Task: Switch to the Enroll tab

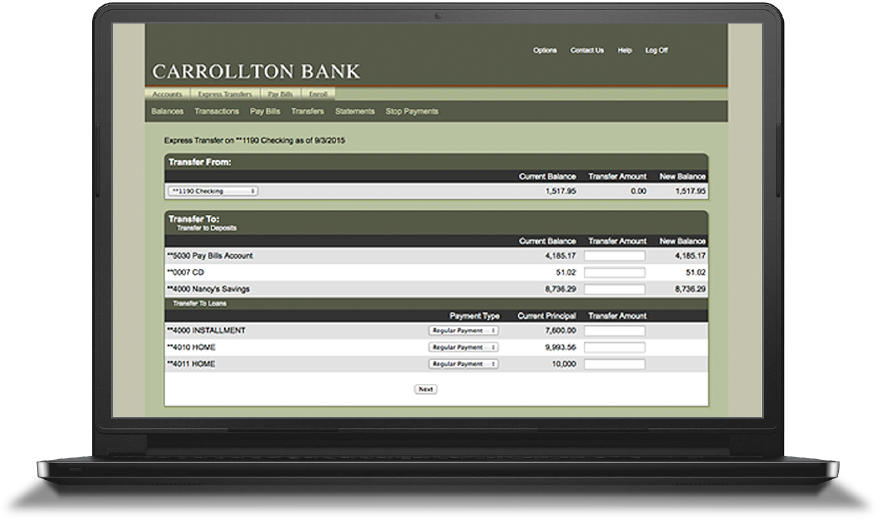Action: tap(318, 94)
